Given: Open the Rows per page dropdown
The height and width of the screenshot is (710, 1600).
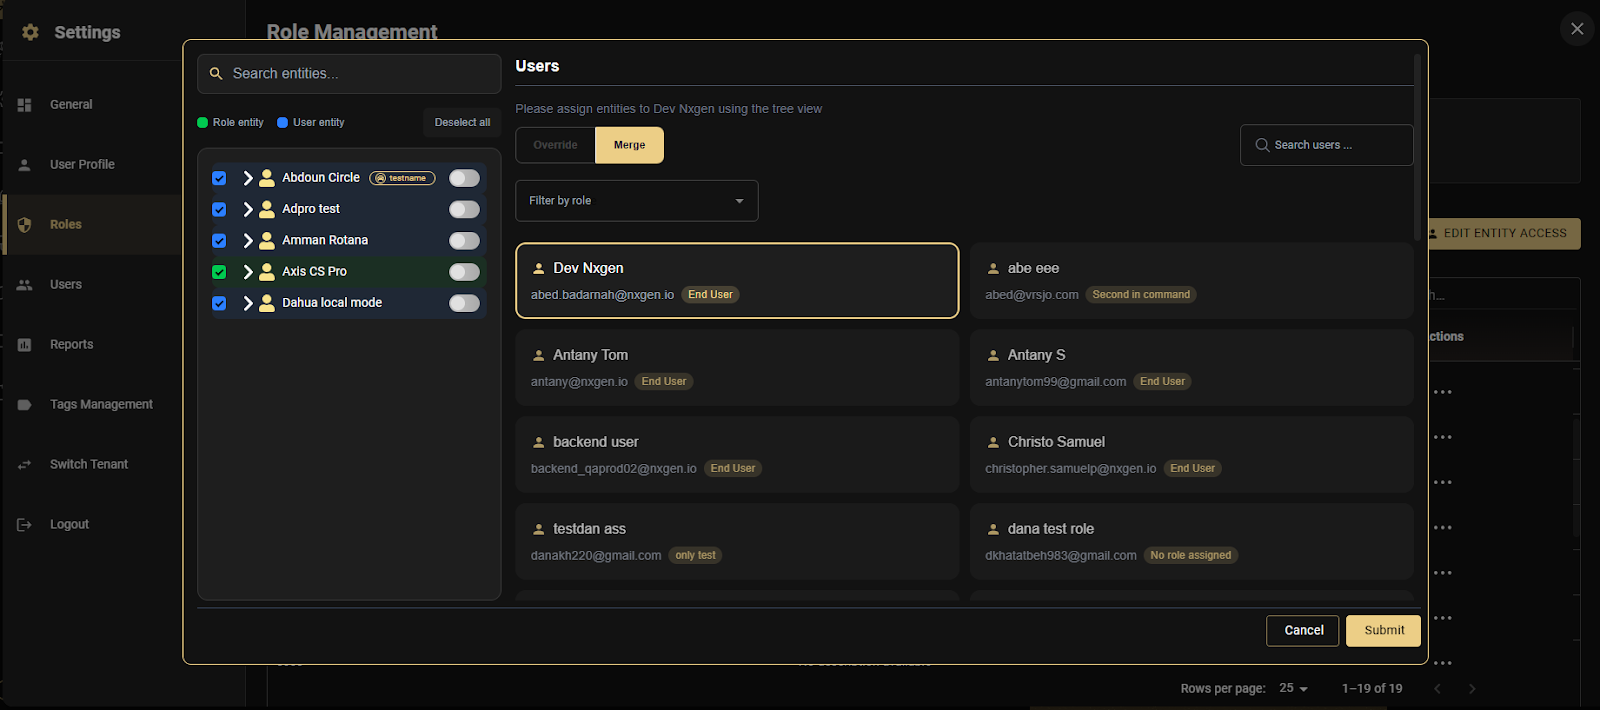Looking at the screenshot, I should click(x=1293, y=689).
